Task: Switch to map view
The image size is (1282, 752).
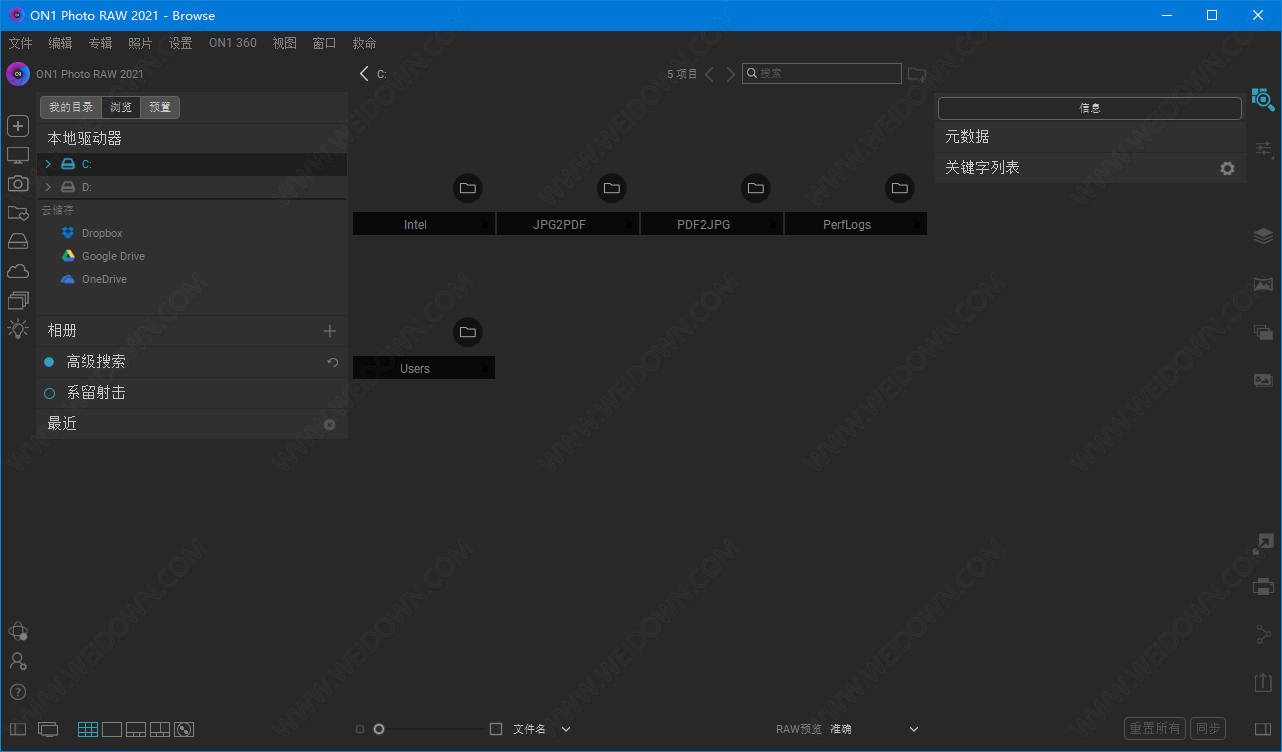Action: (184, 730)
